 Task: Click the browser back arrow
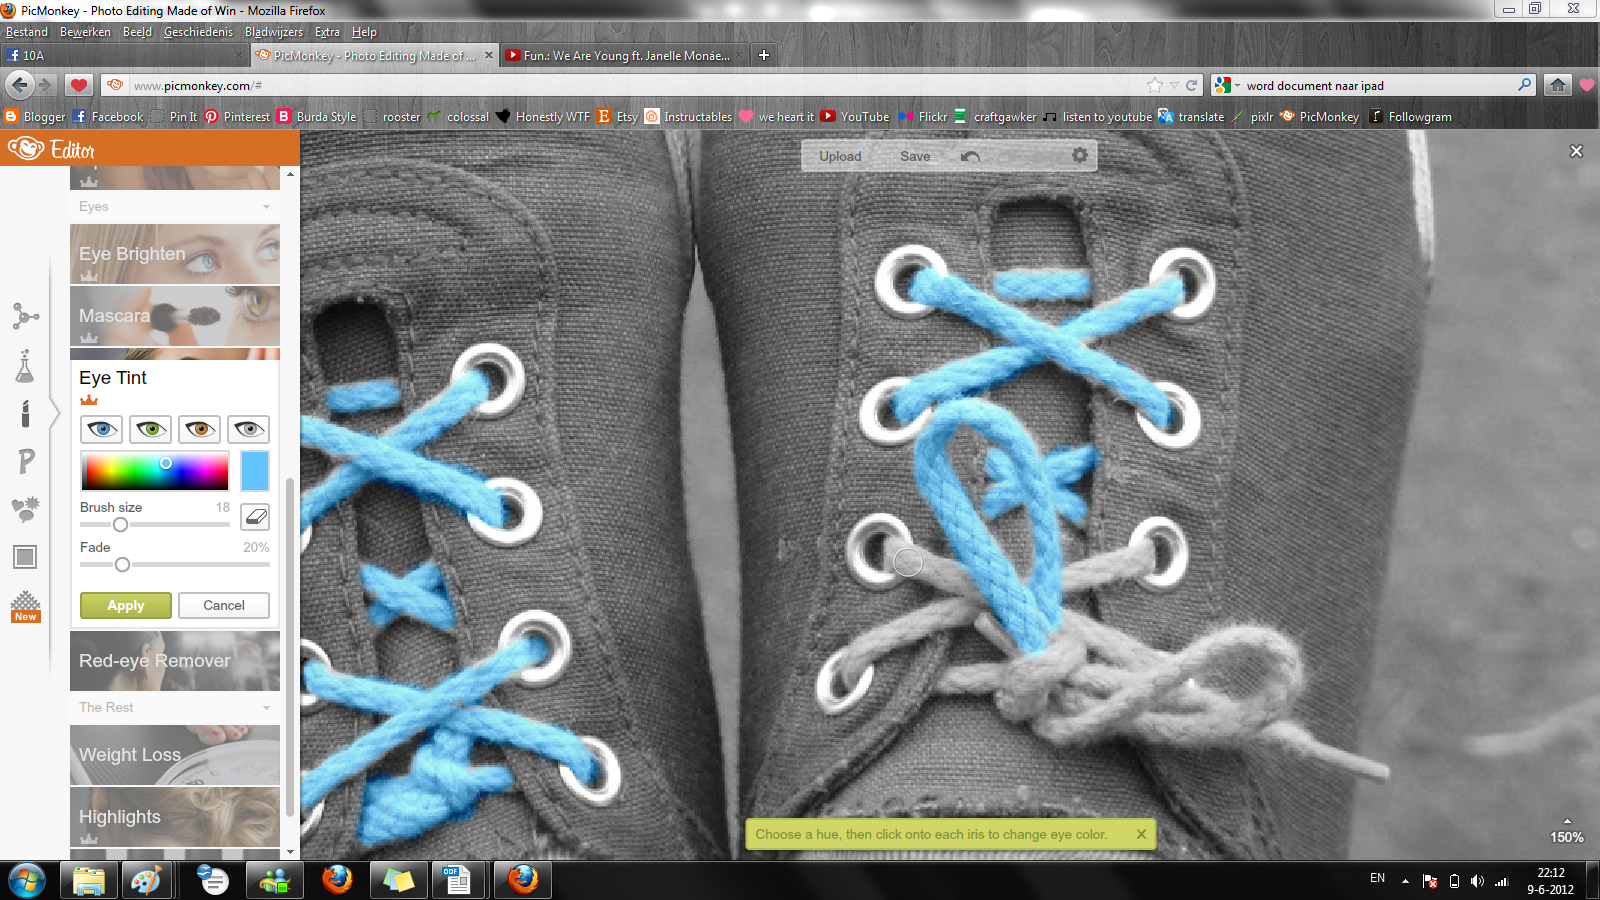tap(20, 85)
